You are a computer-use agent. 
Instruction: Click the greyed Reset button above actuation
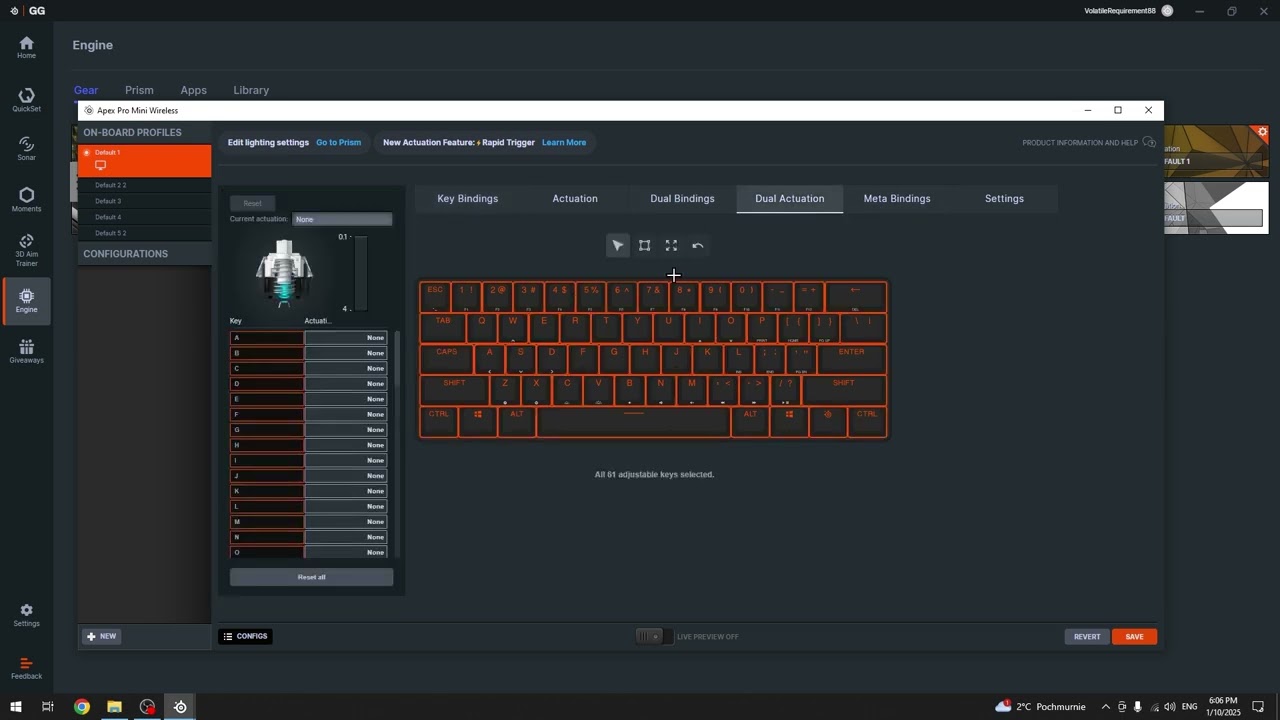pos(252,203)
